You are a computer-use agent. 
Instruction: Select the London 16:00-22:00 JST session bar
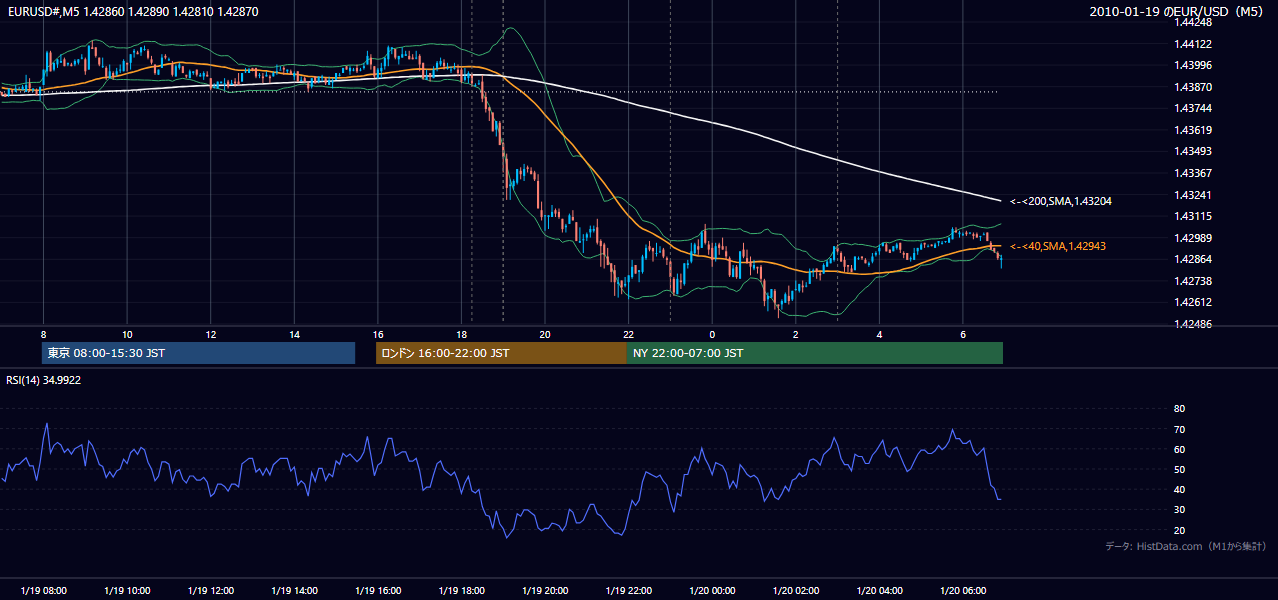[x=501, y=353]
